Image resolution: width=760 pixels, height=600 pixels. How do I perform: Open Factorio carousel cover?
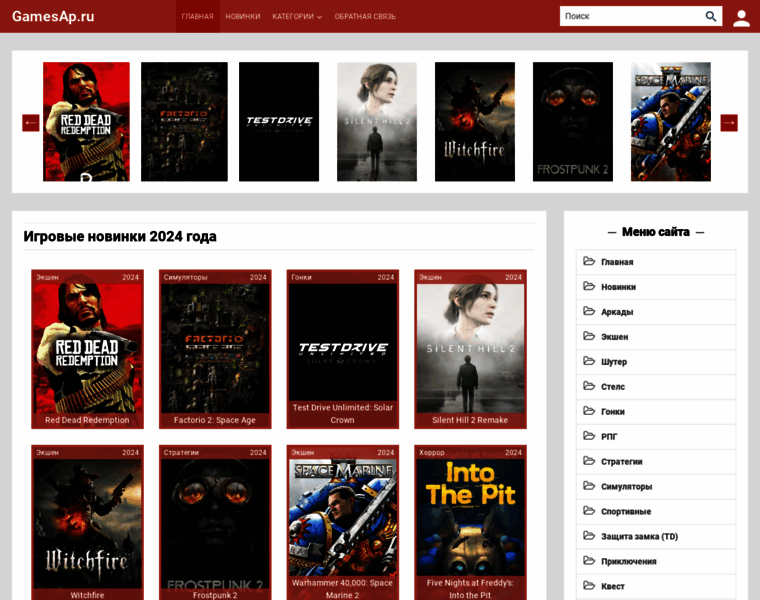[x=184, y=122]
